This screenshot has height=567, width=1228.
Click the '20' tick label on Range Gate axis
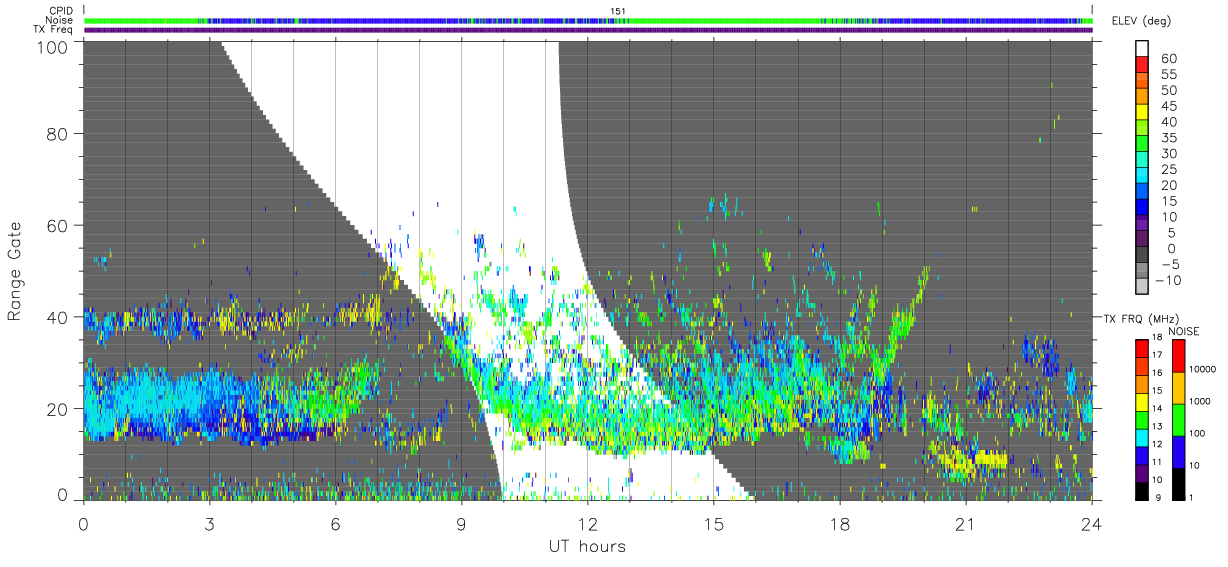58,409
